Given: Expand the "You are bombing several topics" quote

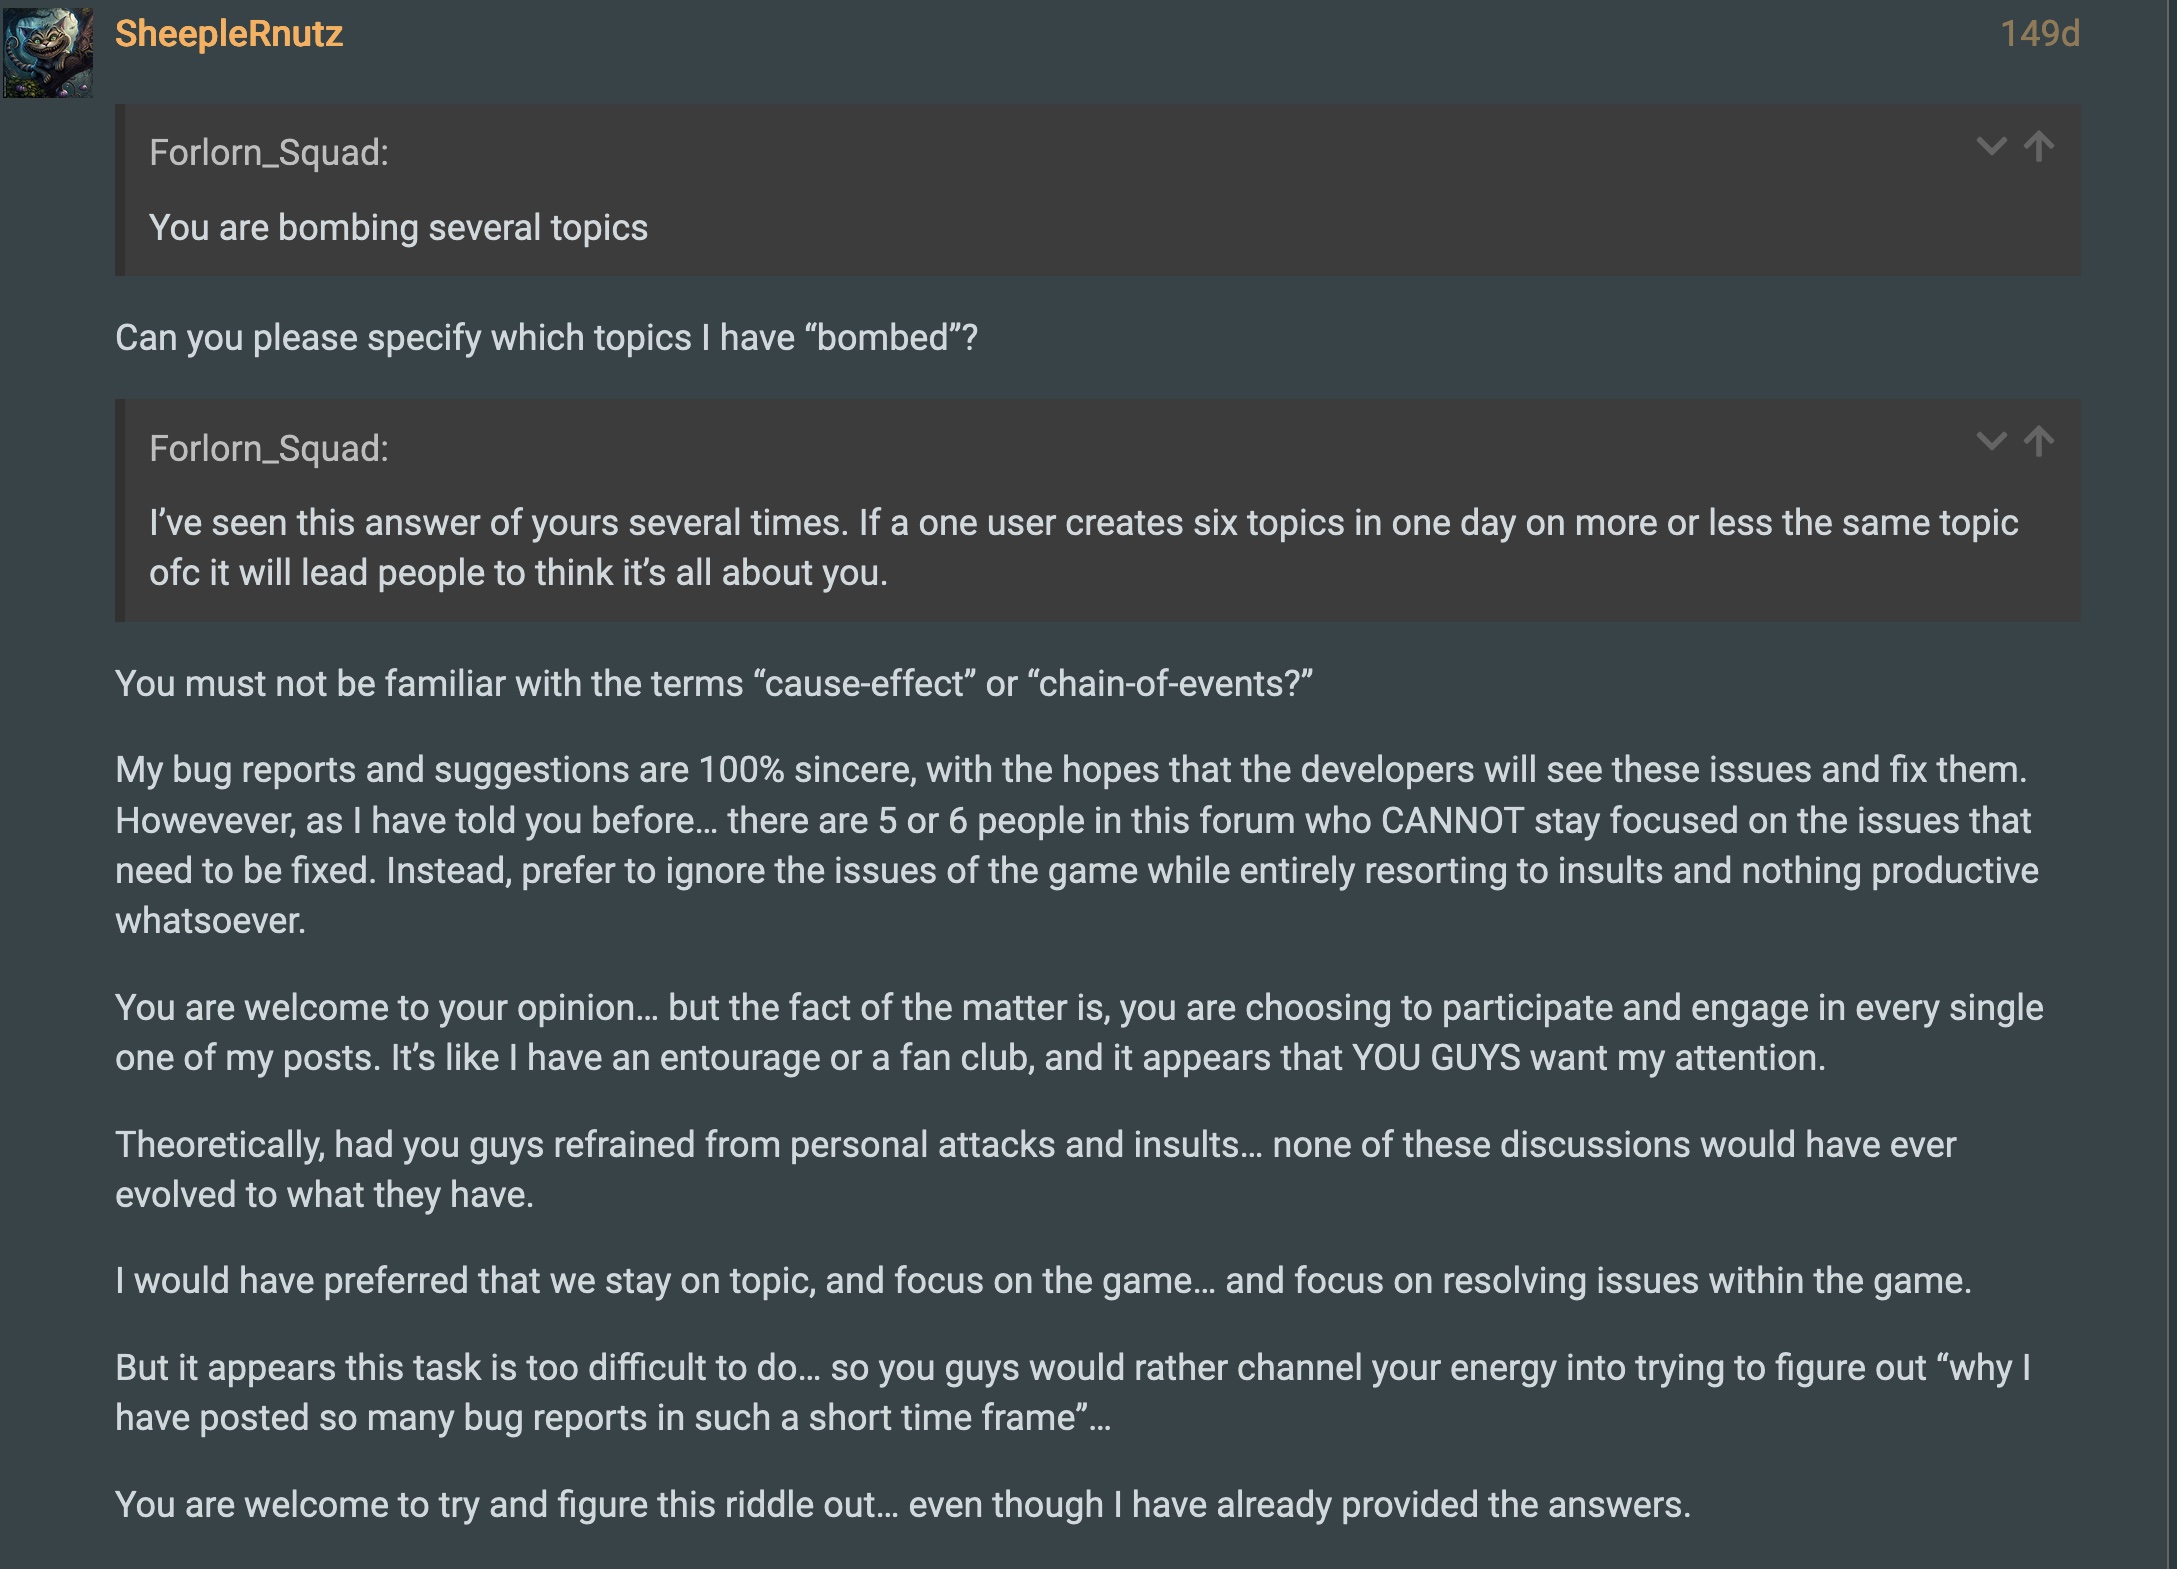Looking at the screenshot, I should [x=1992, y=147].
